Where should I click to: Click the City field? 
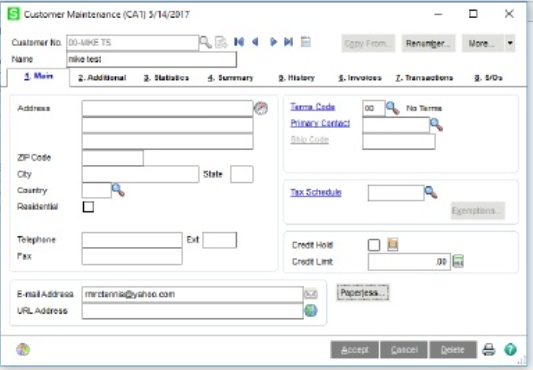tap(140, 174)
